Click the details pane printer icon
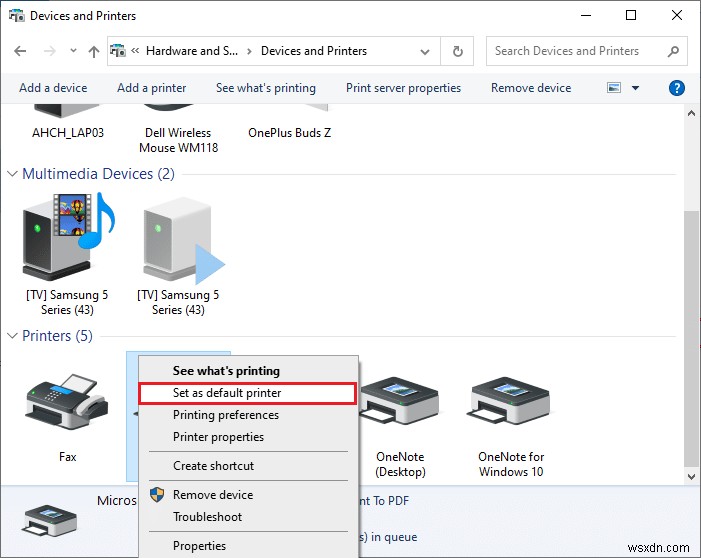This screenshot has width=701, height=558. tap(50, 521)
